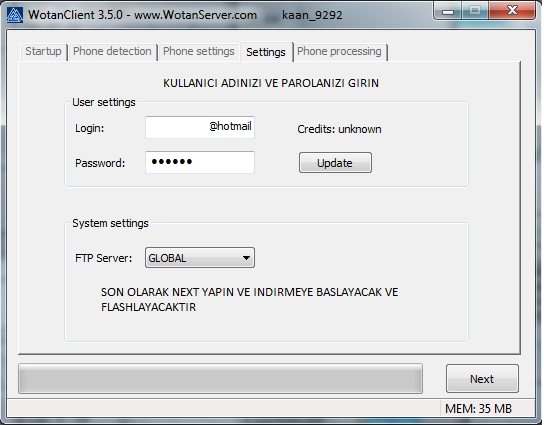Focus the Login text field
544x425 pixels.
[200, 127]
